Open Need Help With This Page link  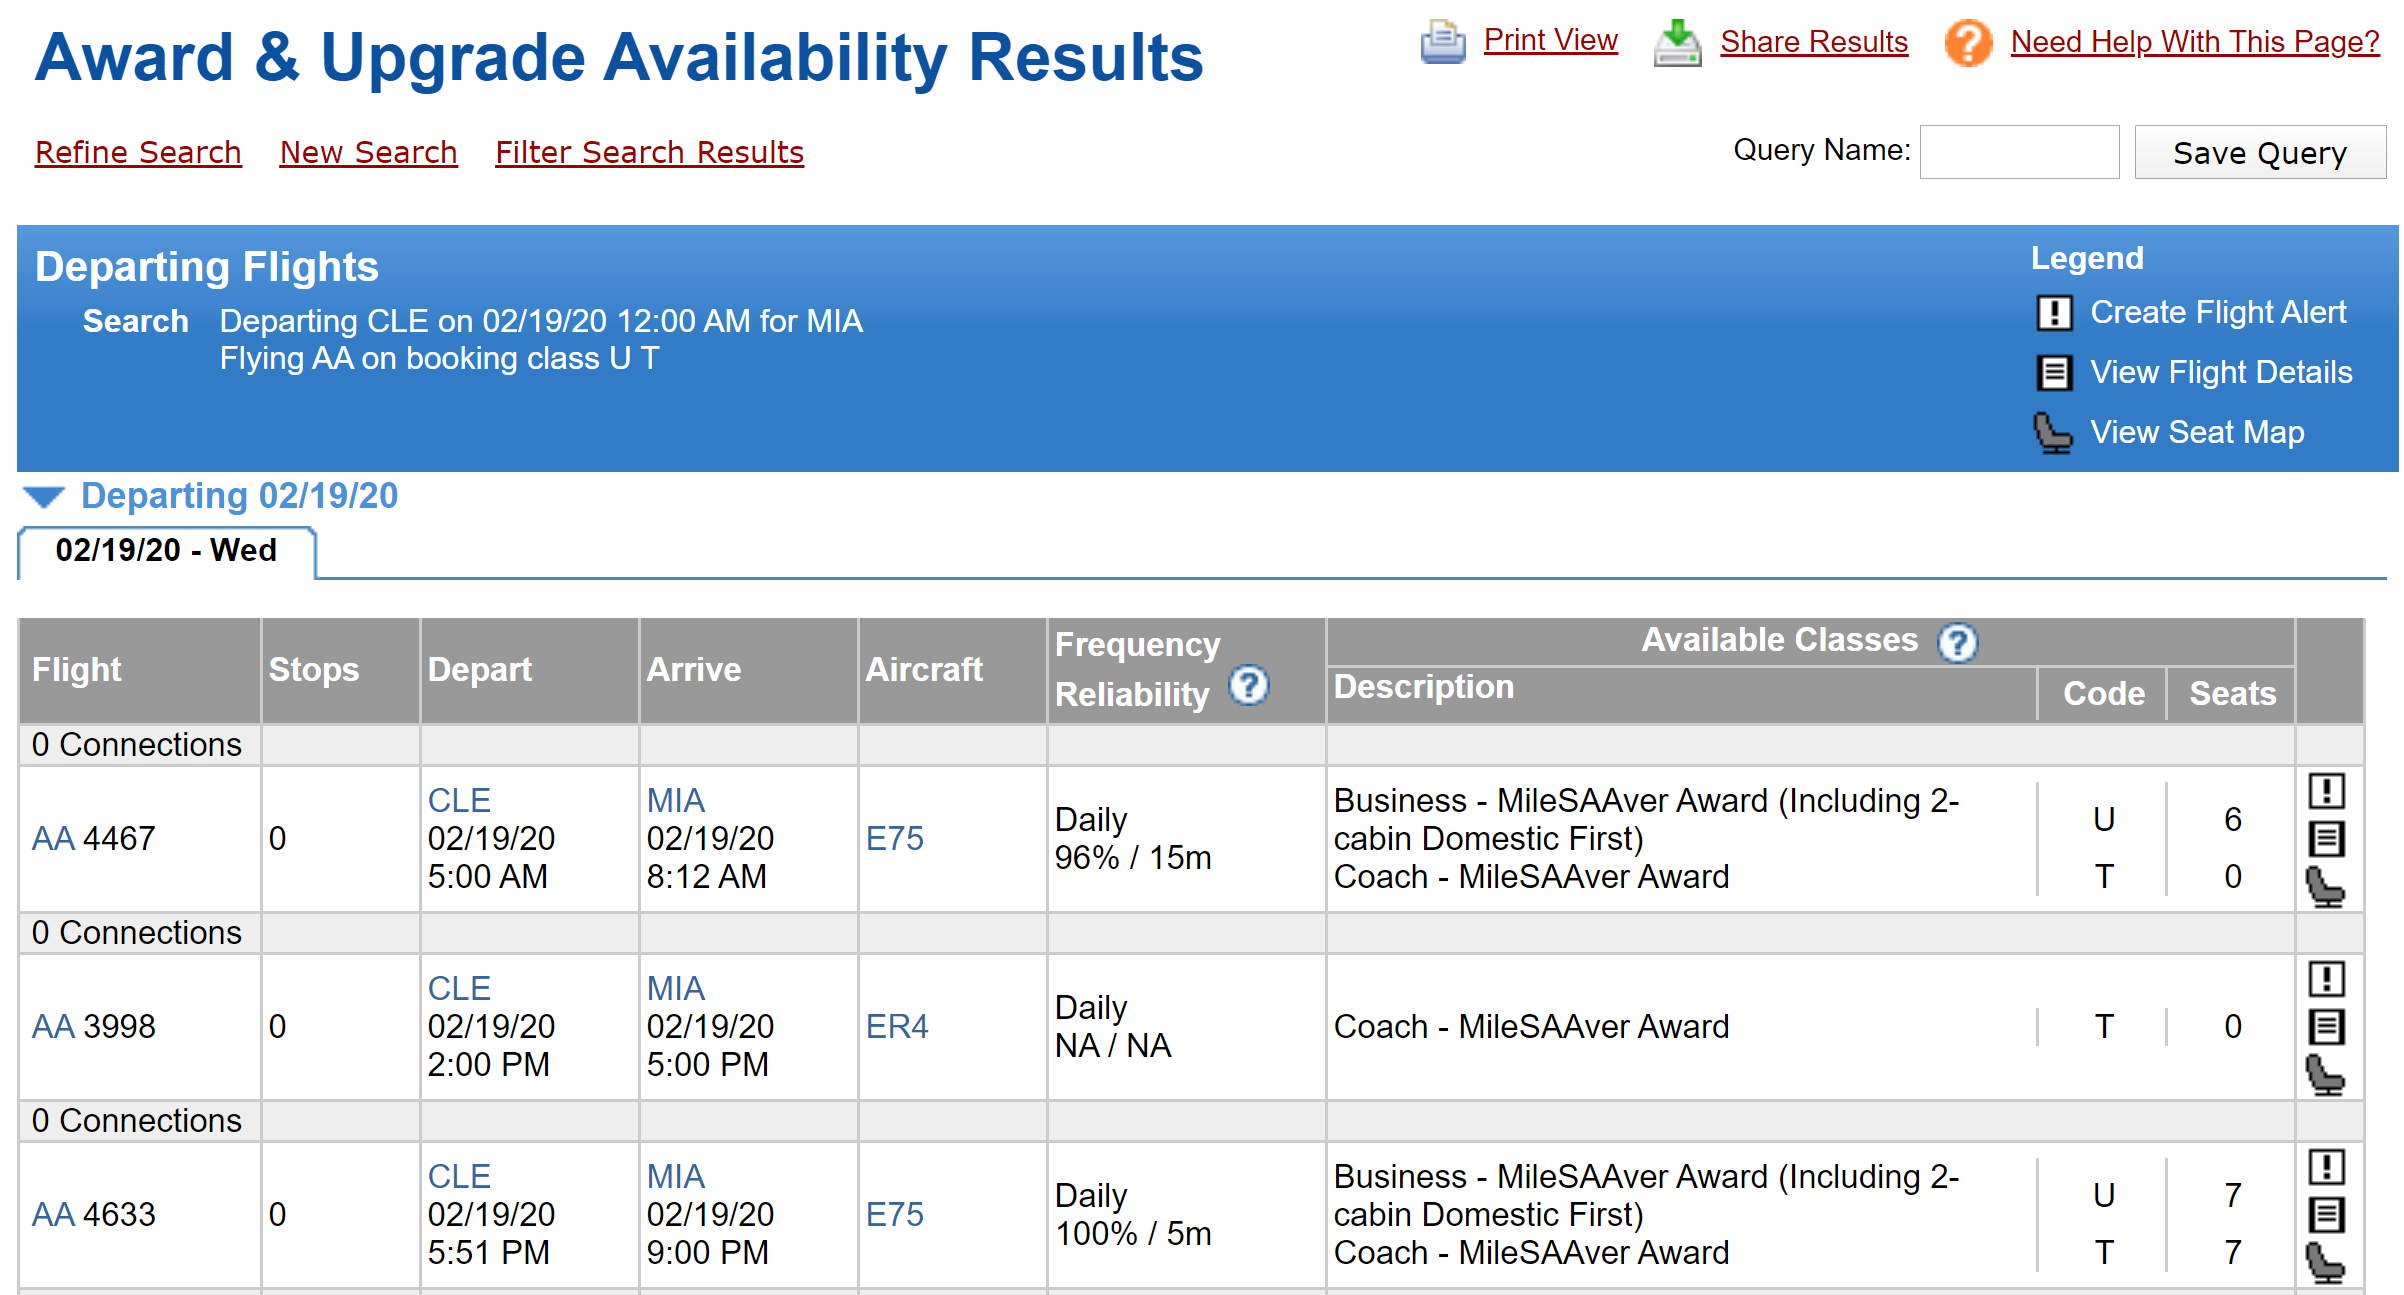pos(2195,42)
